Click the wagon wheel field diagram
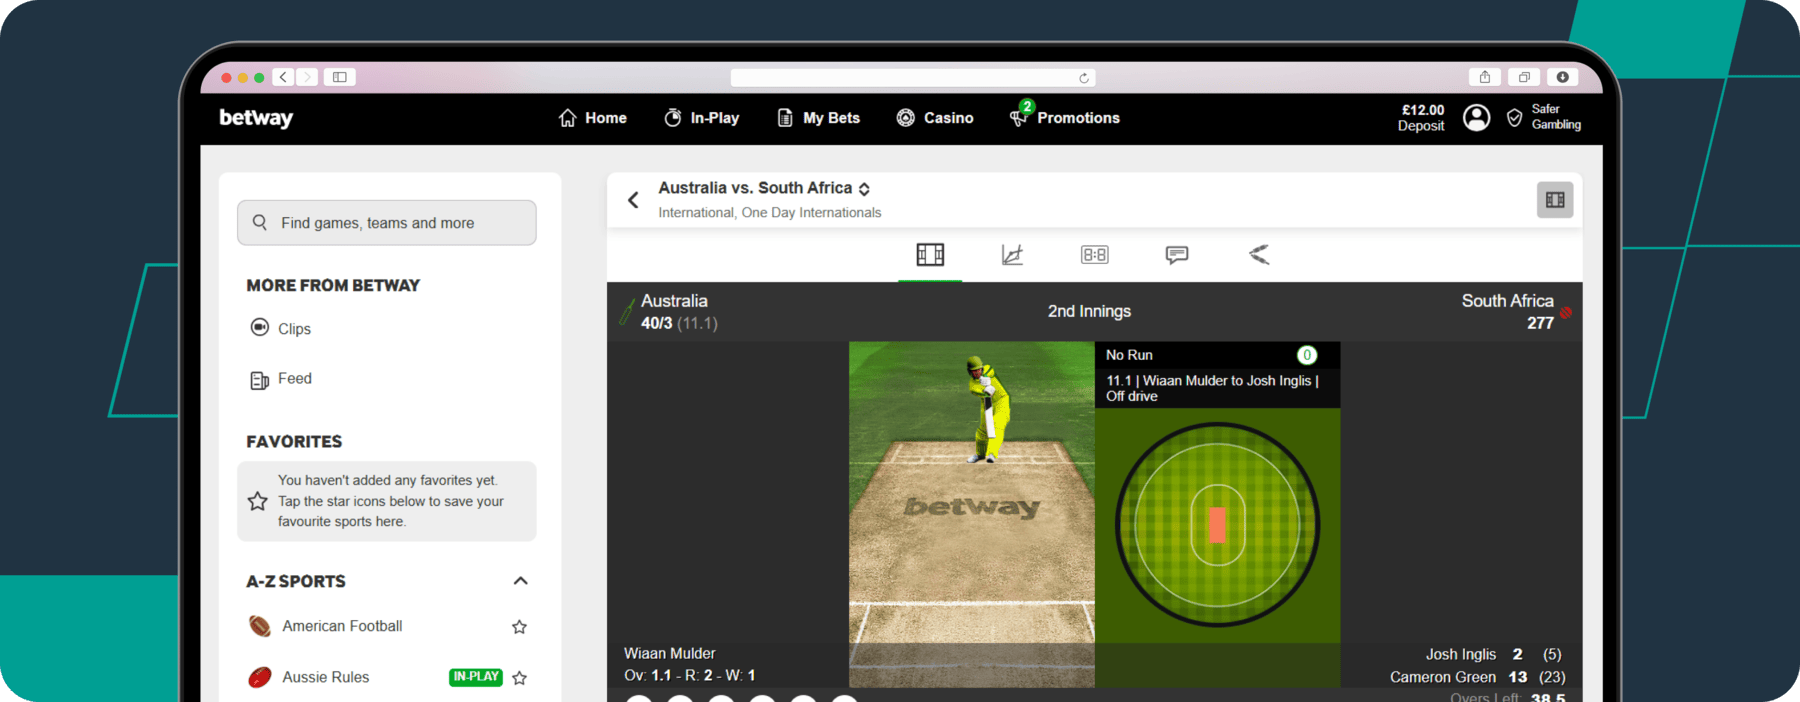 1217,524
